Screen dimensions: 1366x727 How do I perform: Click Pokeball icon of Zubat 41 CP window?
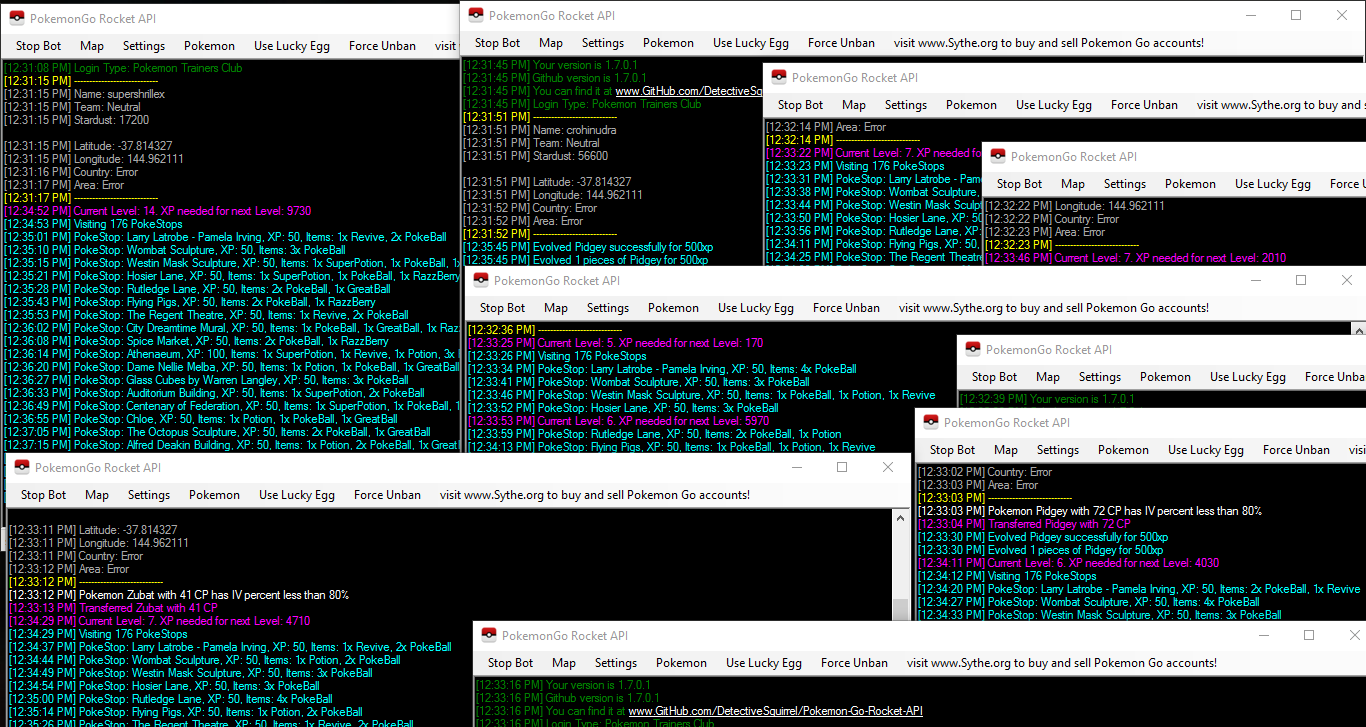coord(22,467)
